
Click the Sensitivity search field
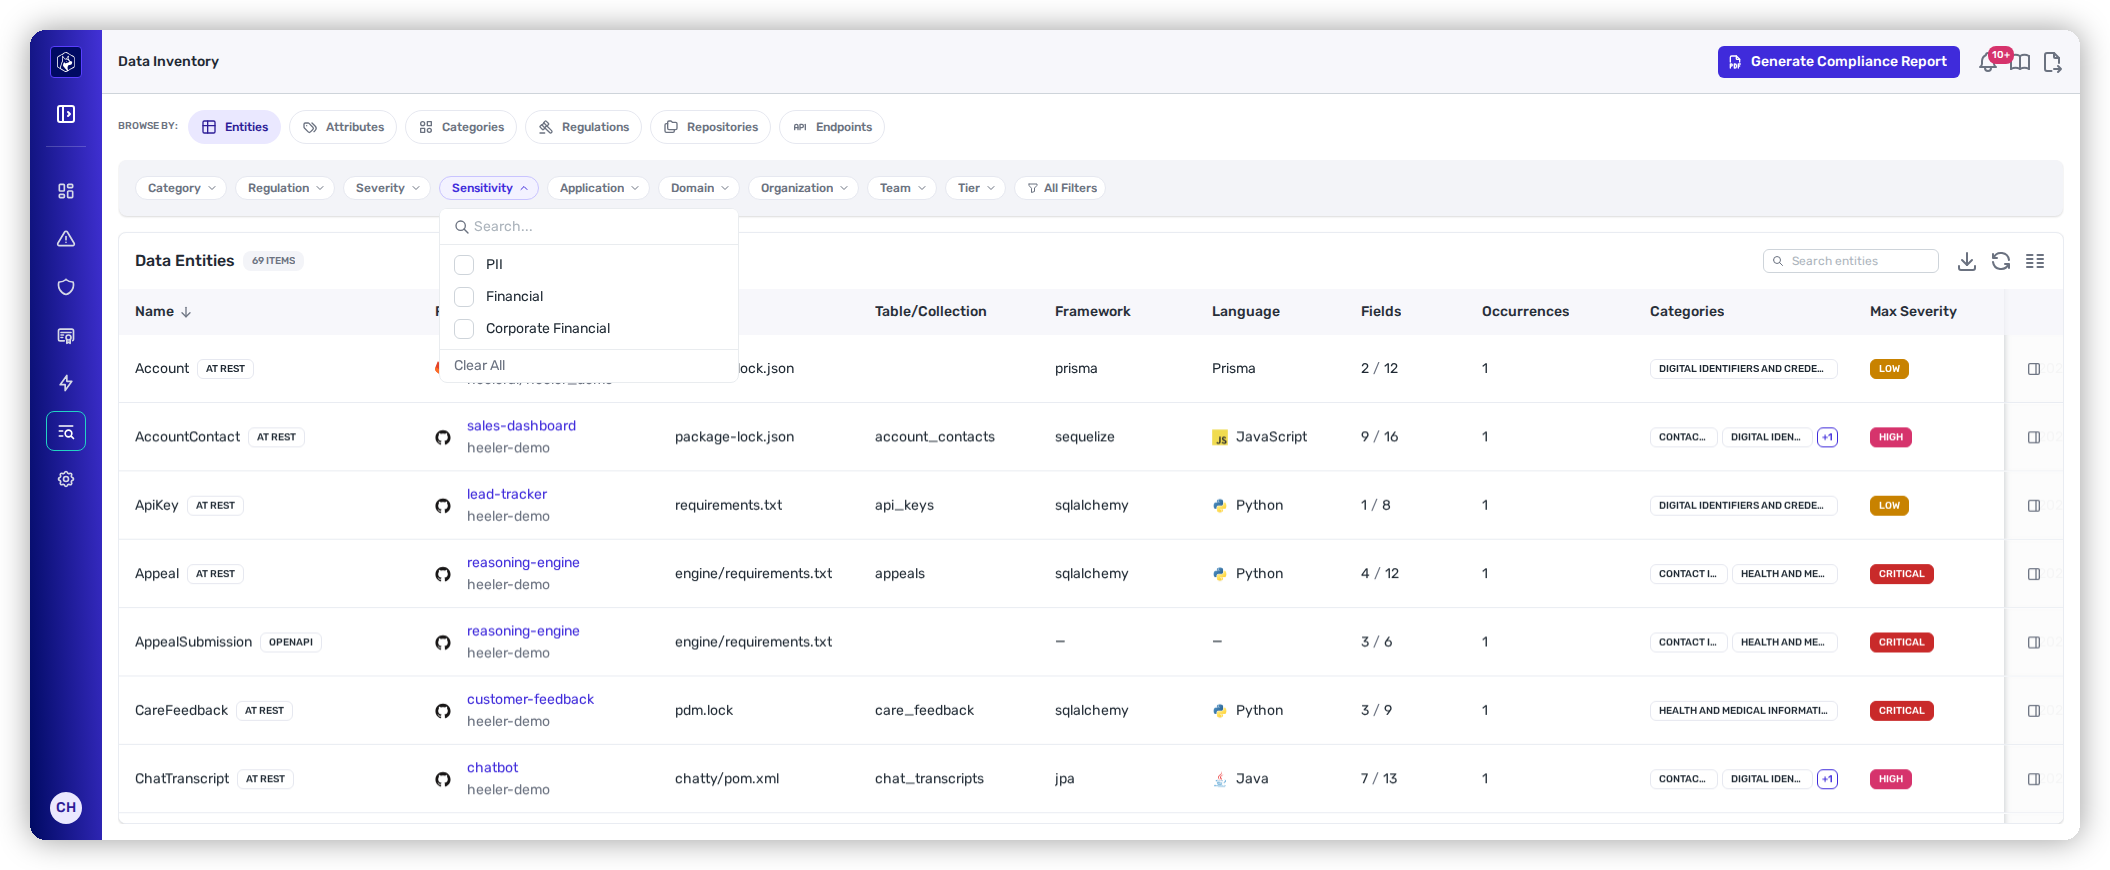589,227
